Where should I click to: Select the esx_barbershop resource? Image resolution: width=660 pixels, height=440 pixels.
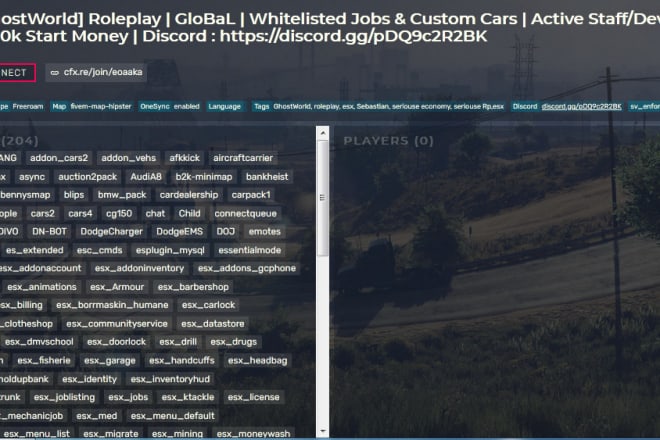click(193, 287)
